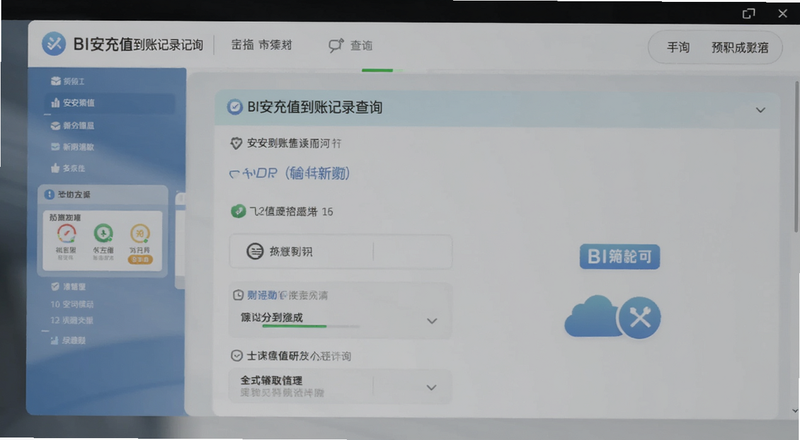Select the highlighted sidebar item with bar chart icon
The height and width of the screenshot is (440, 800).
tap(109, 103)
